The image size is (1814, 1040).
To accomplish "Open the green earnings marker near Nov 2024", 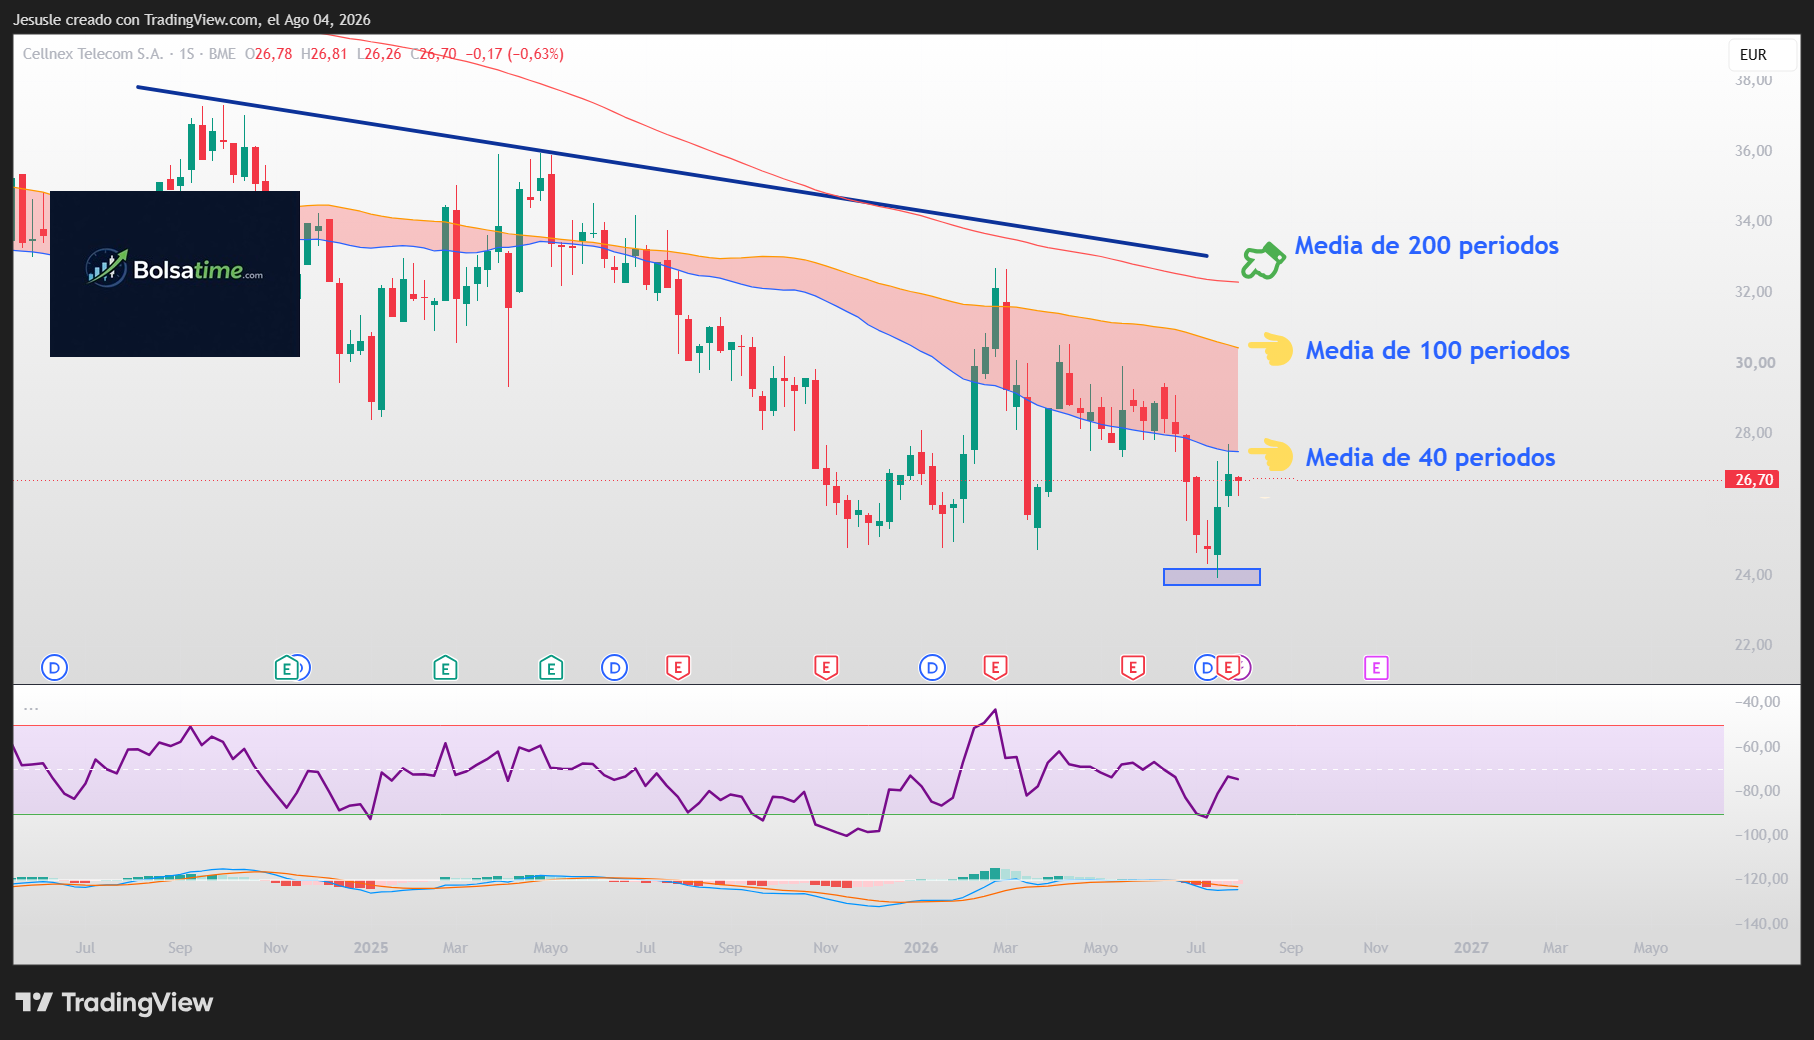I will point(287,668).
